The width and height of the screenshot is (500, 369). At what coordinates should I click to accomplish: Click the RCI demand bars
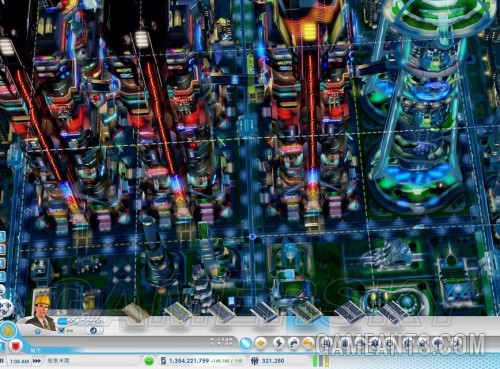[x=321, y=361]
